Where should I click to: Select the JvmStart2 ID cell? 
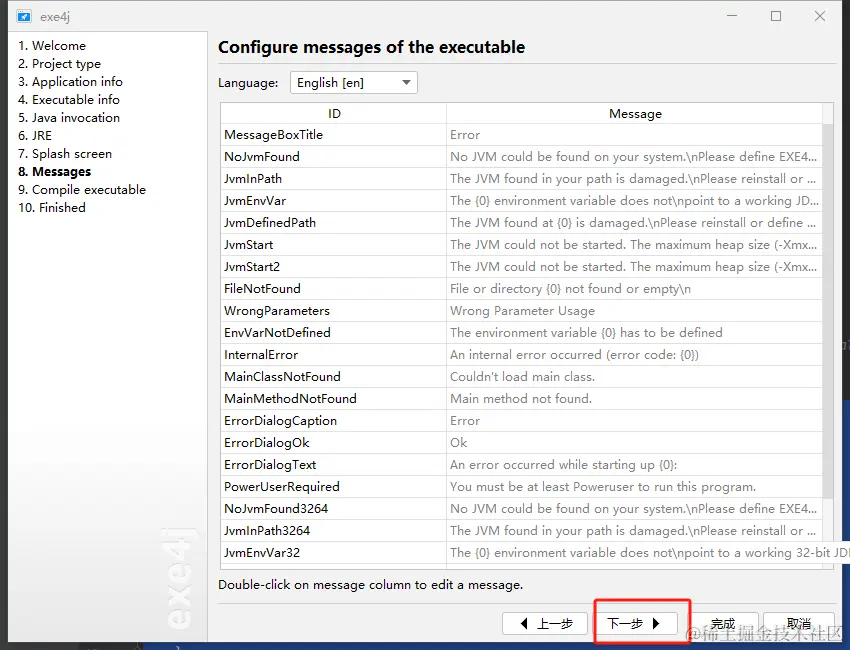click(334, 267)
